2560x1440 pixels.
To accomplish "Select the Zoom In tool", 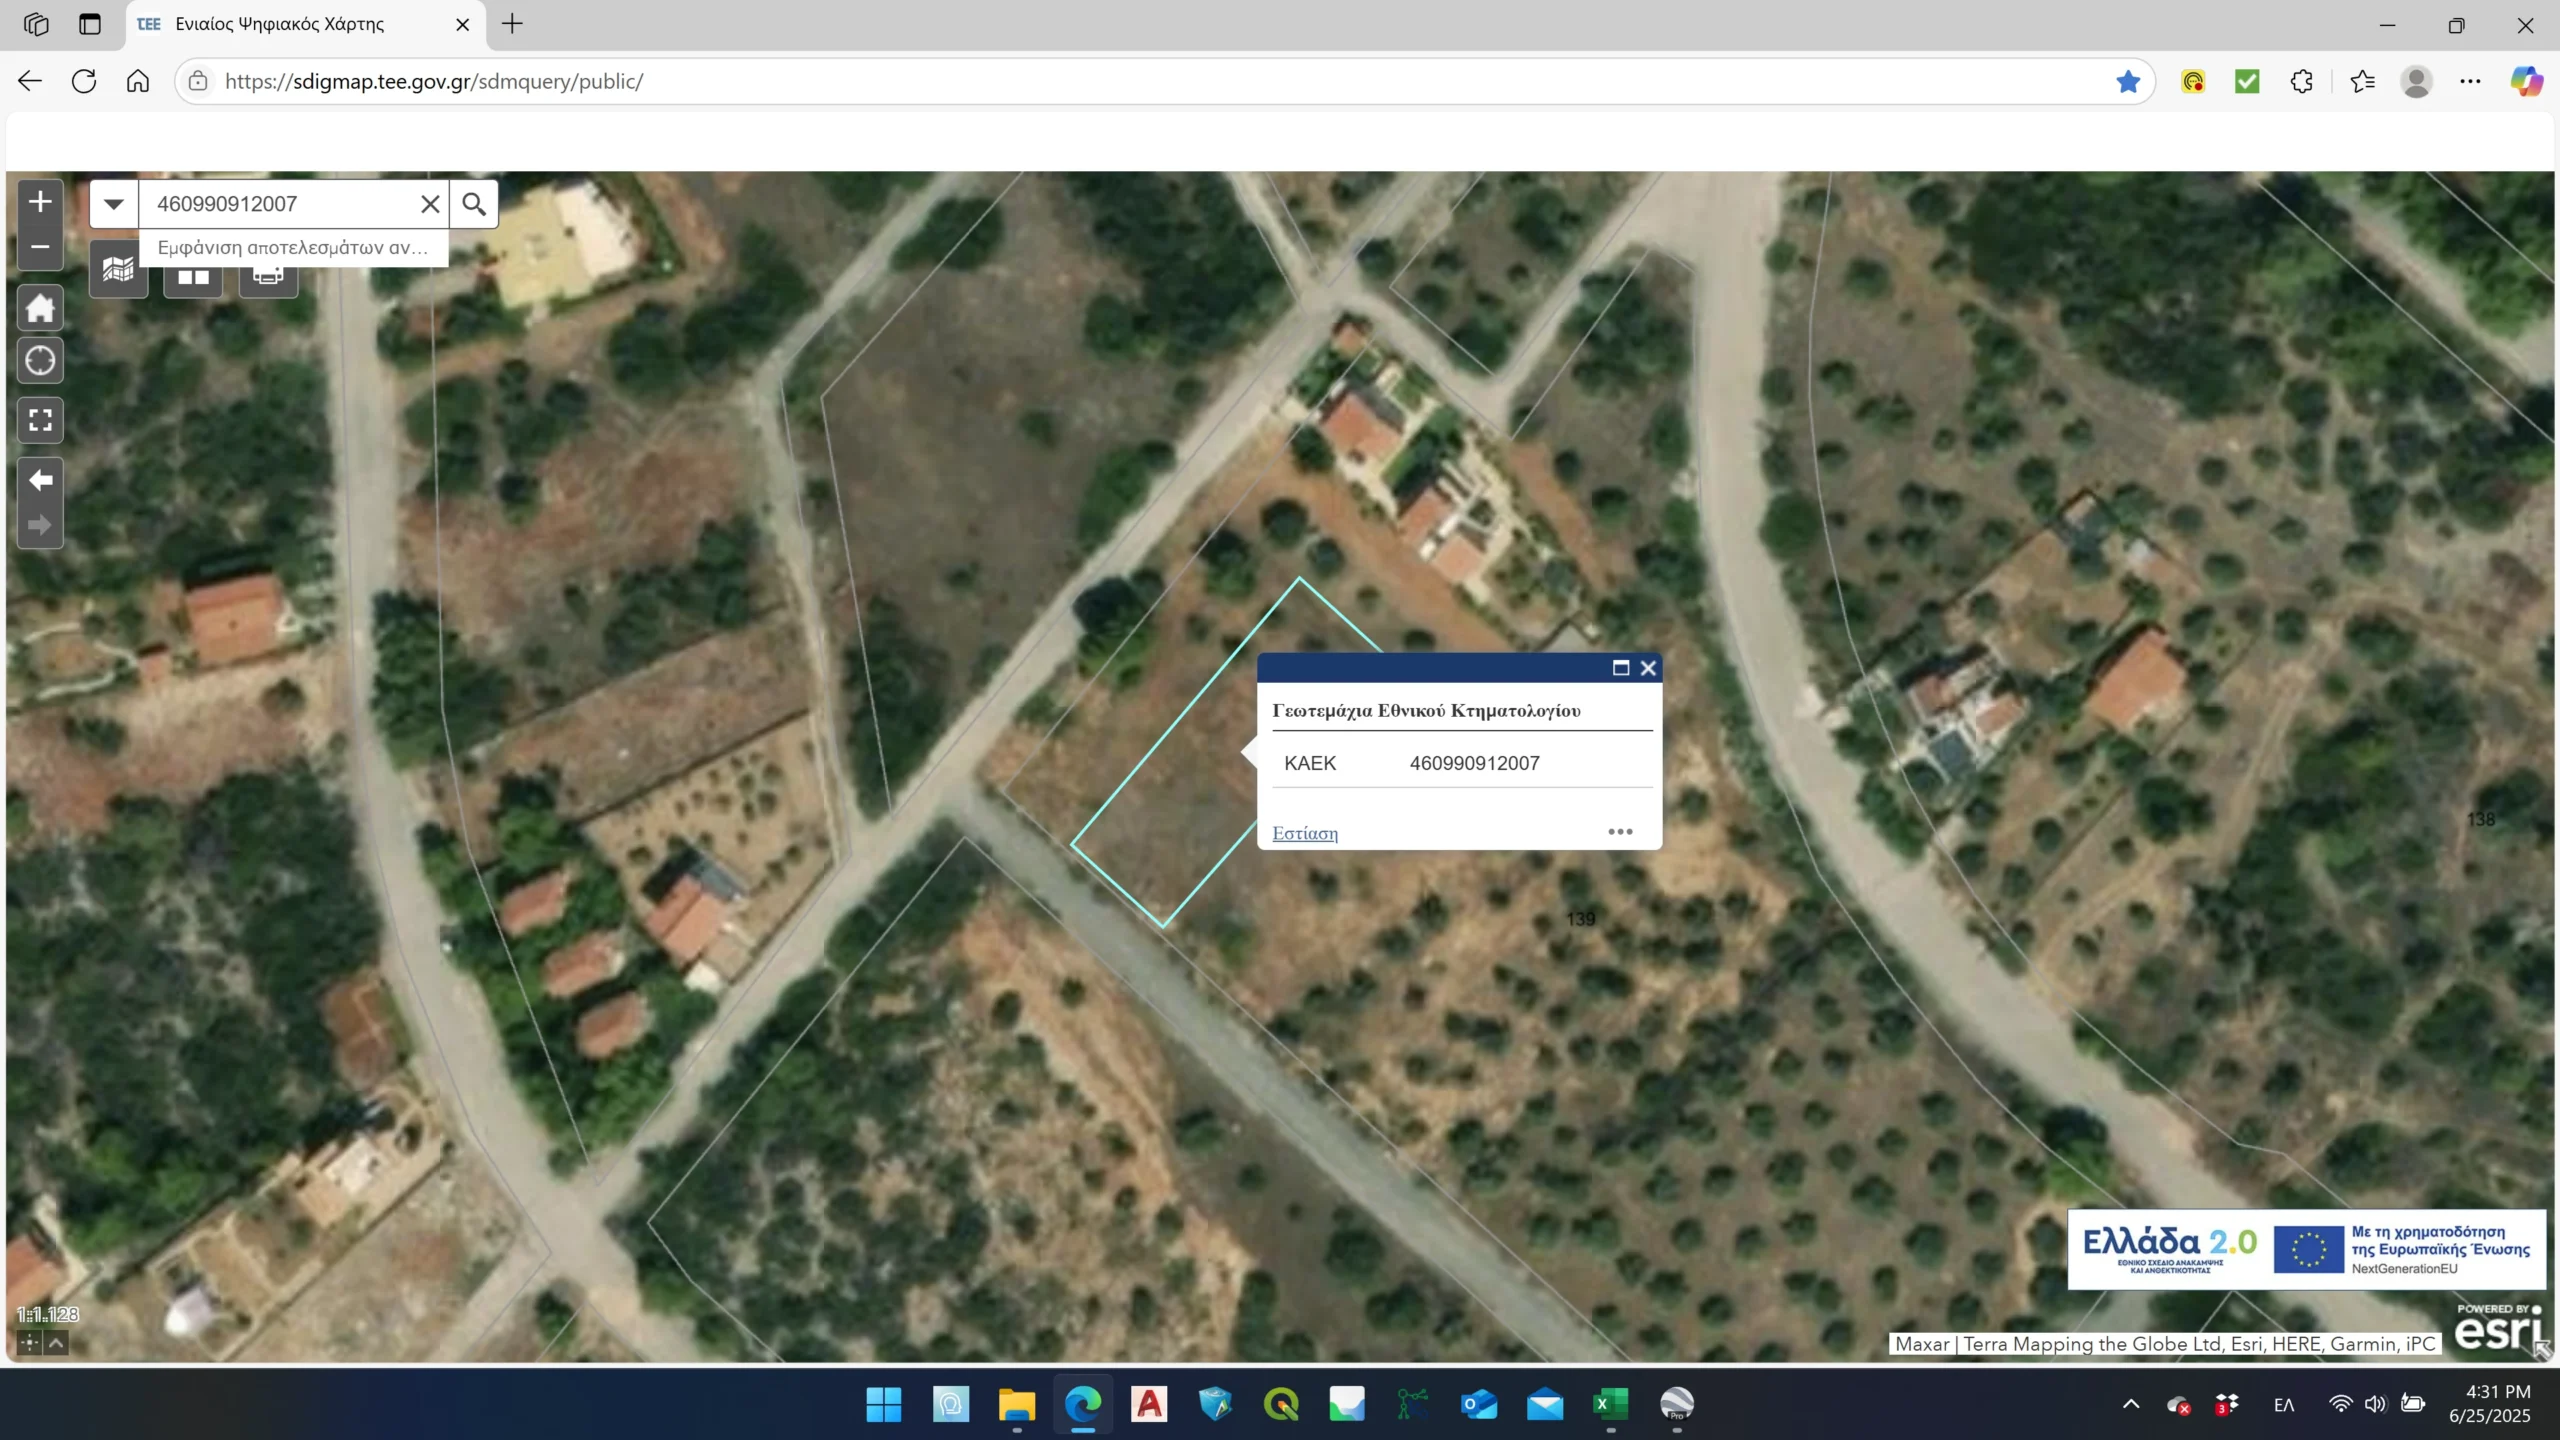I will [x=39, y=201].
